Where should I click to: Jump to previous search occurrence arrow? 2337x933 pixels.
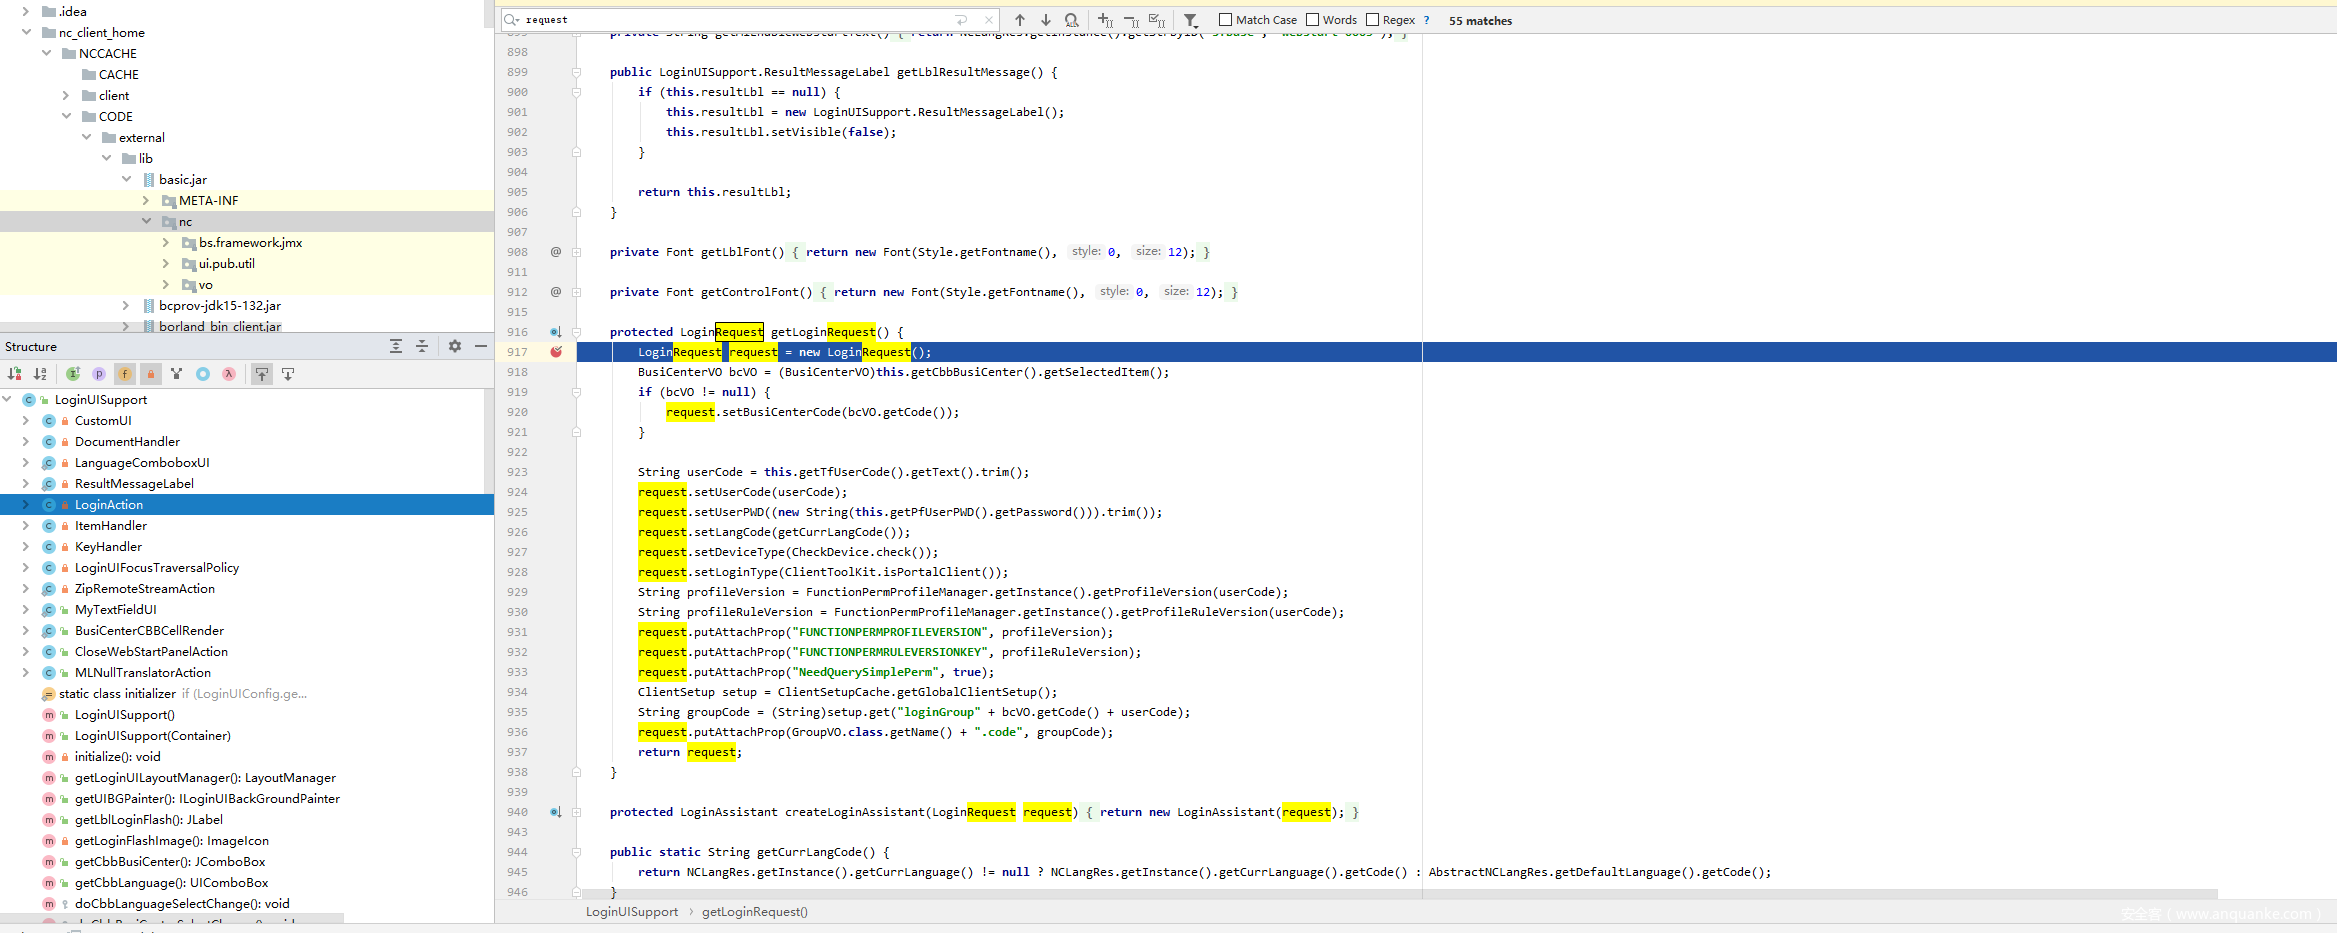pos(1019,20)
